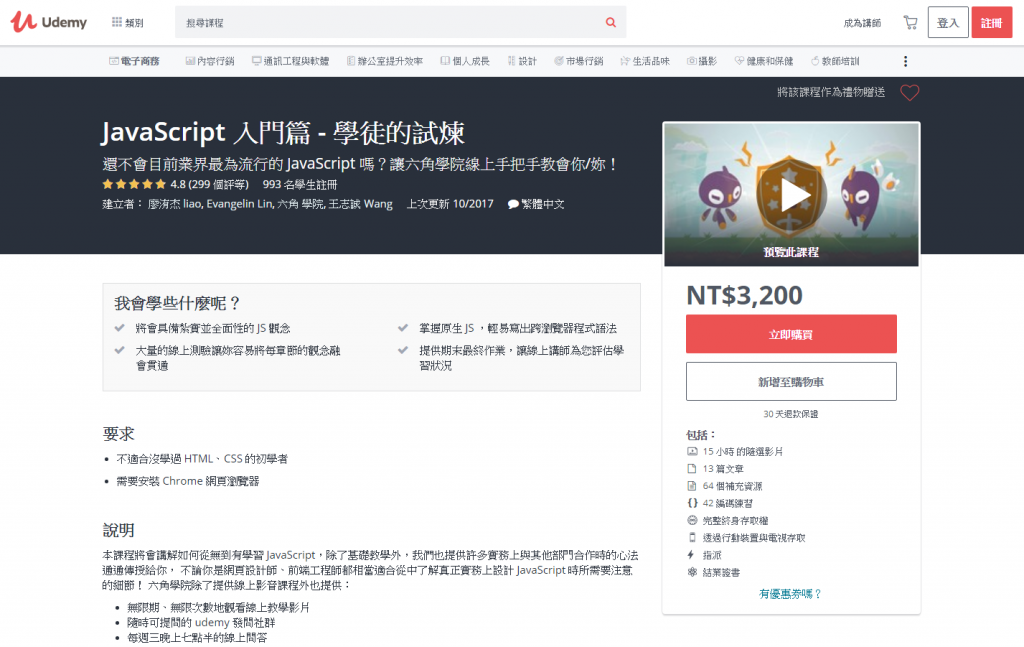1024x647 pixels.
Task: Click the red search magnifier icon
Action: (611, 22)
